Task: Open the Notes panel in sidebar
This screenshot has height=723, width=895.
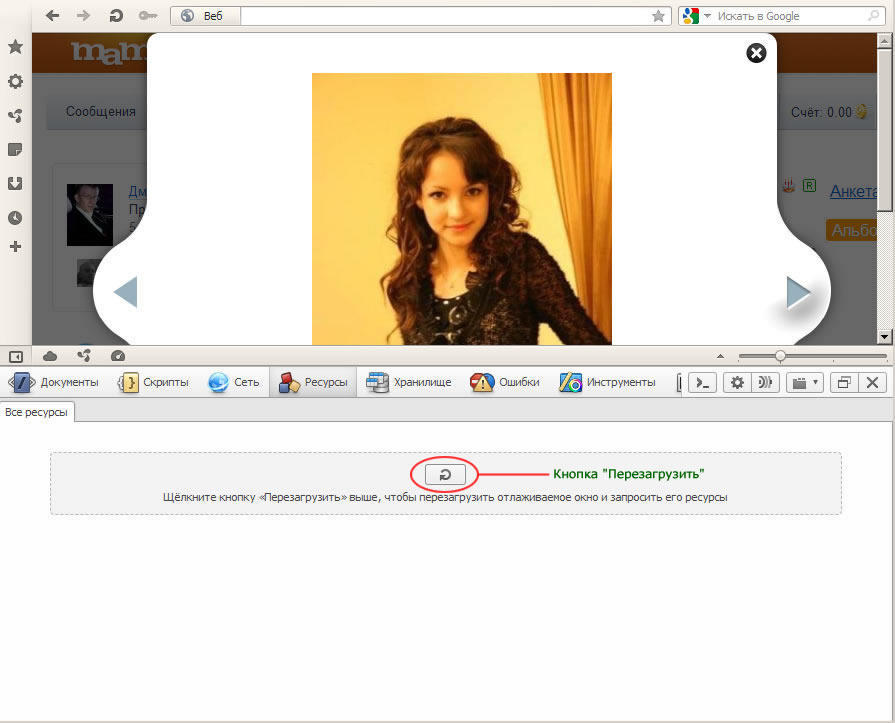Action: tap(15, 149)
